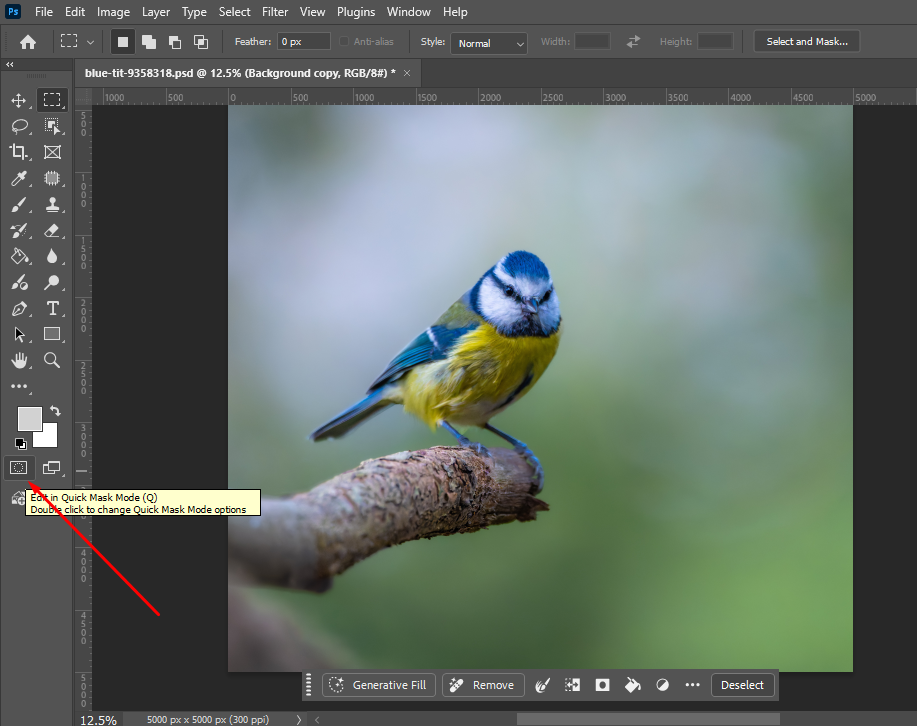Image resolution: width=917 pixels, height=726 pixels.
Task: Enable the Anti-alias checkbox
Action: [x=342, y=41]
